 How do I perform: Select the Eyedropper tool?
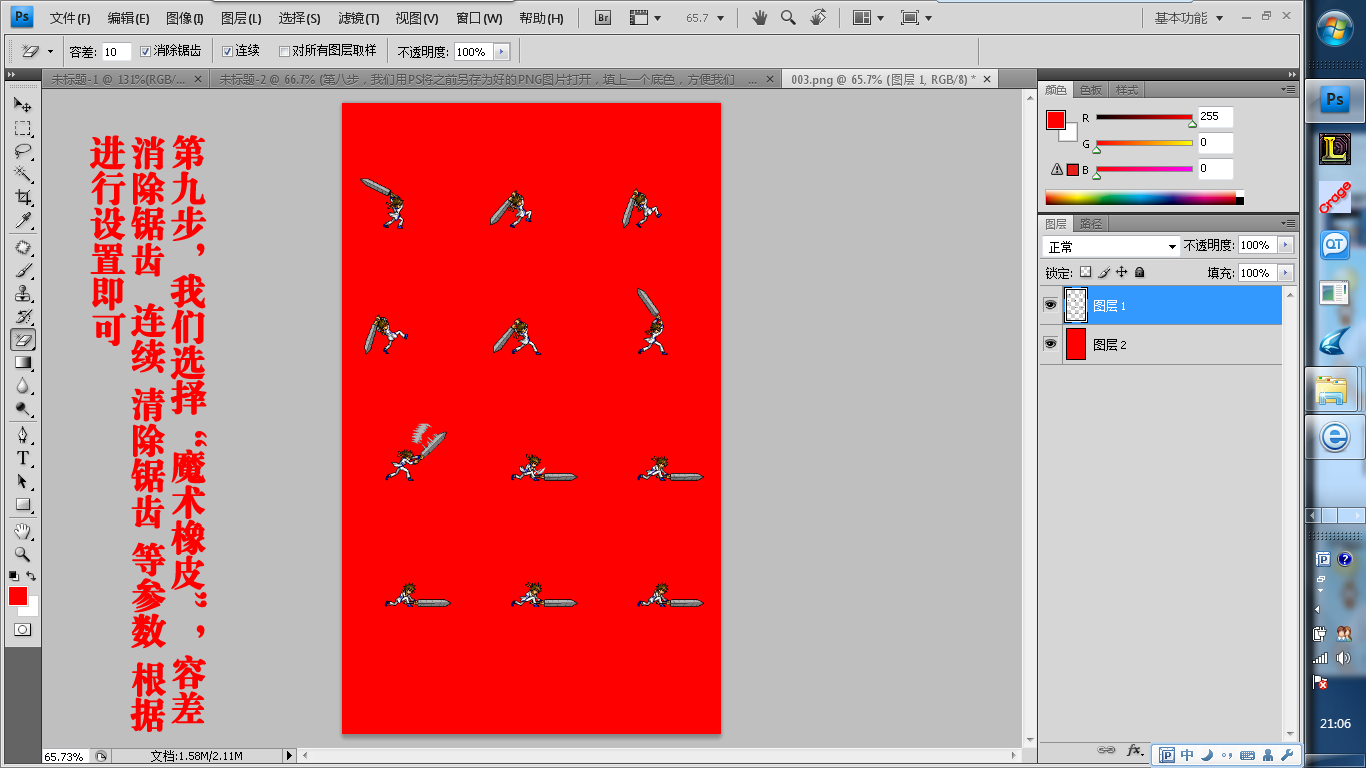tap(22, 220)
